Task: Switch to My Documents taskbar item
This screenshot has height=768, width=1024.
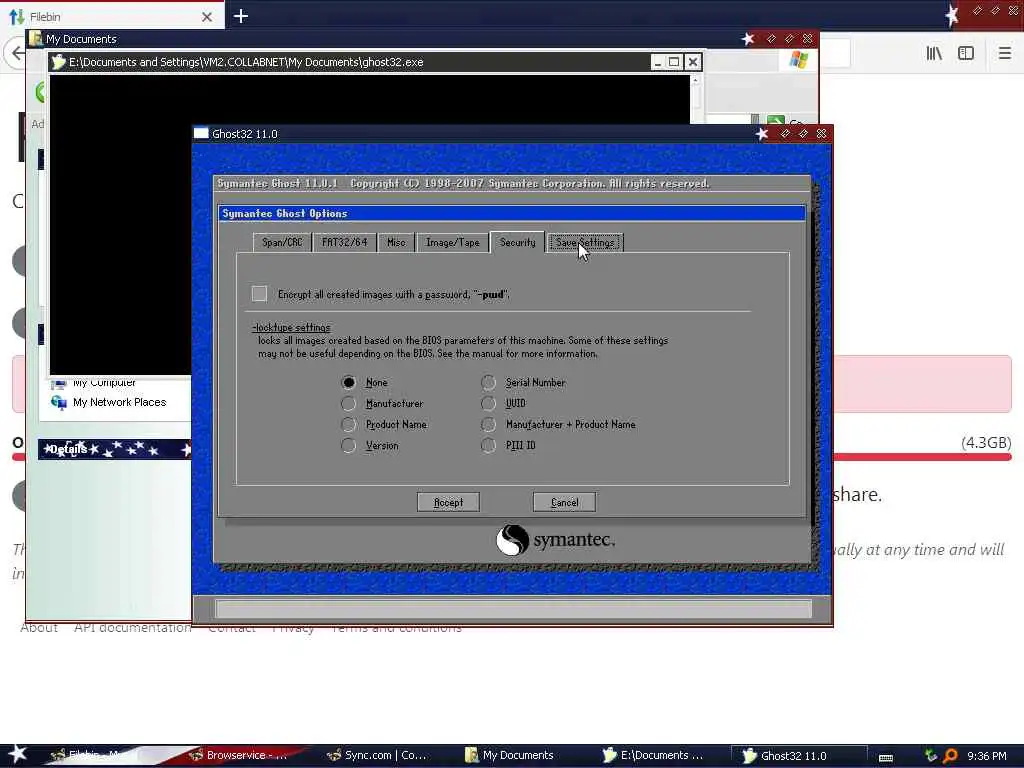Action: (x=517, y=755)
